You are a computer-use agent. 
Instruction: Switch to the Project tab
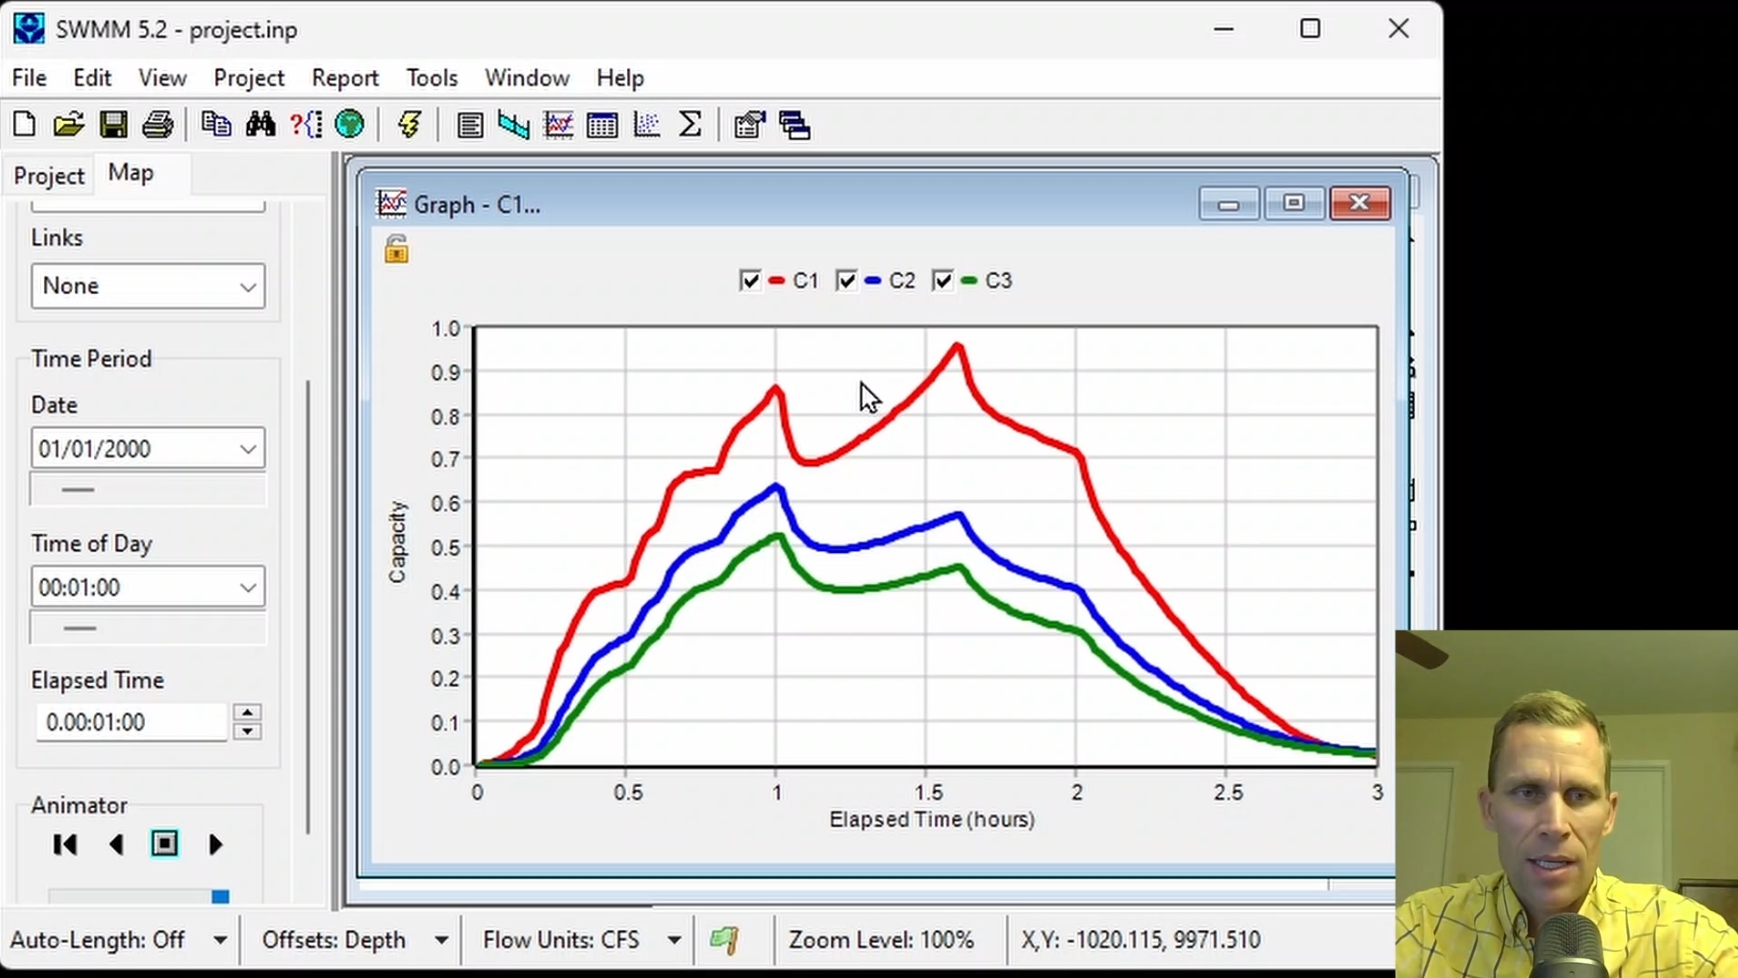49,176
